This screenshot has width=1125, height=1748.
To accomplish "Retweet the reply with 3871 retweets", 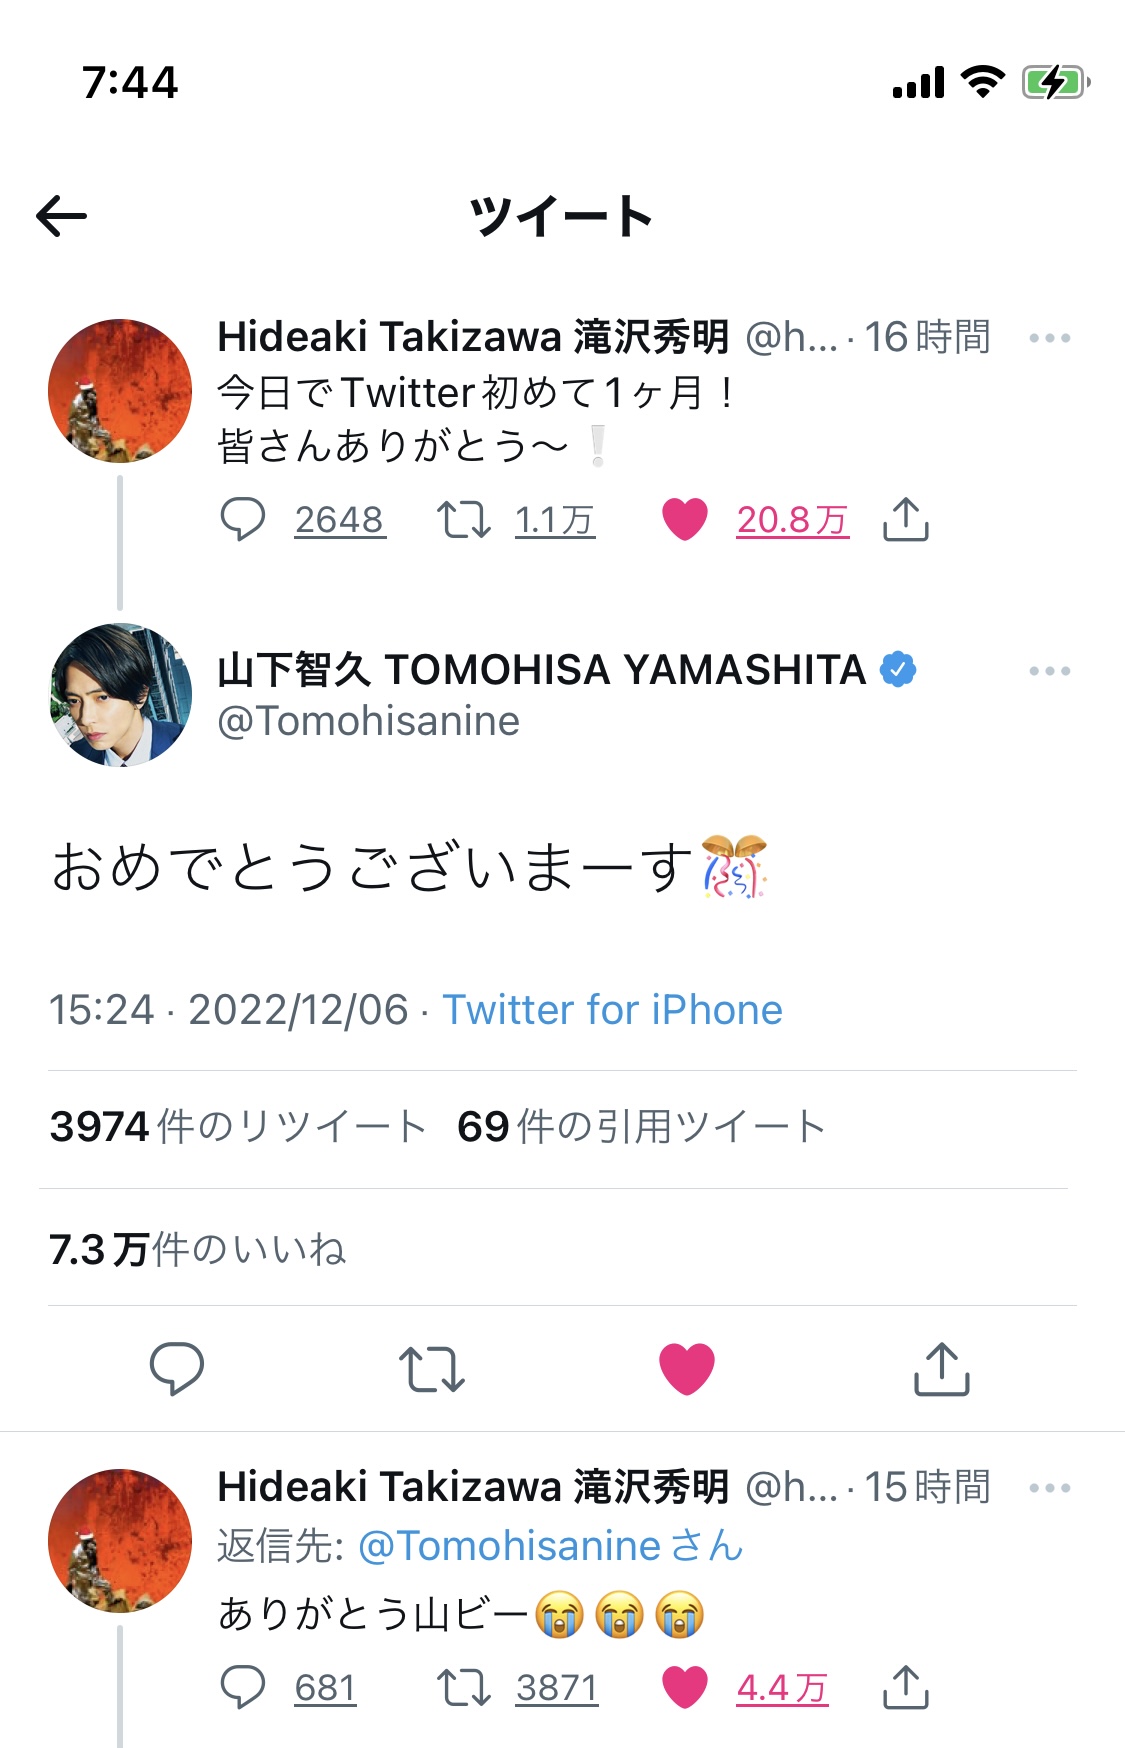I will (463, 1687).
